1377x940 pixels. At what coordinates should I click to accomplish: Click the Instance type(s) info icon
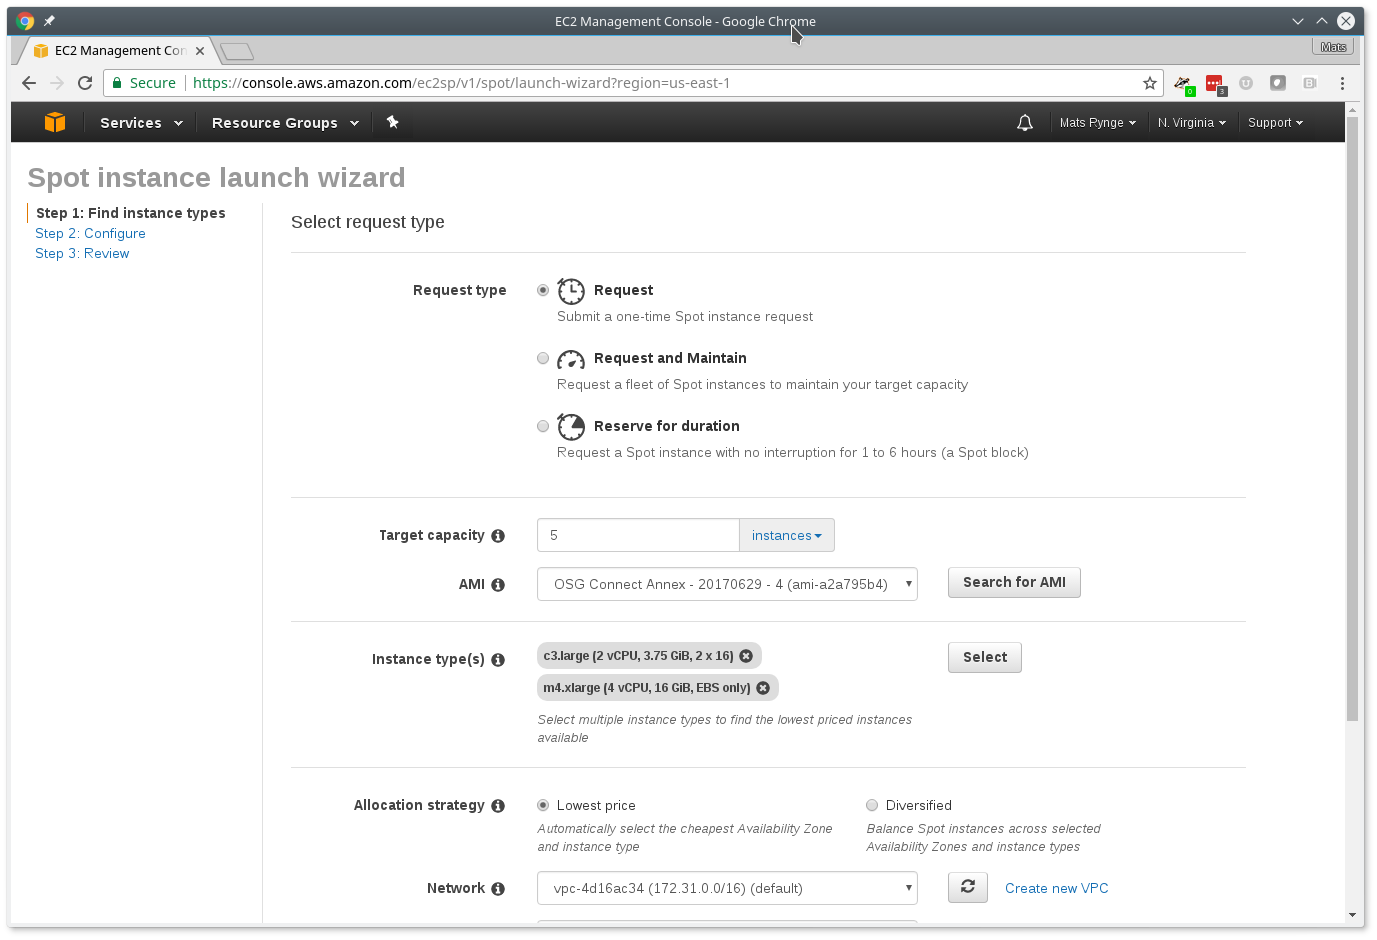(498, 660)
